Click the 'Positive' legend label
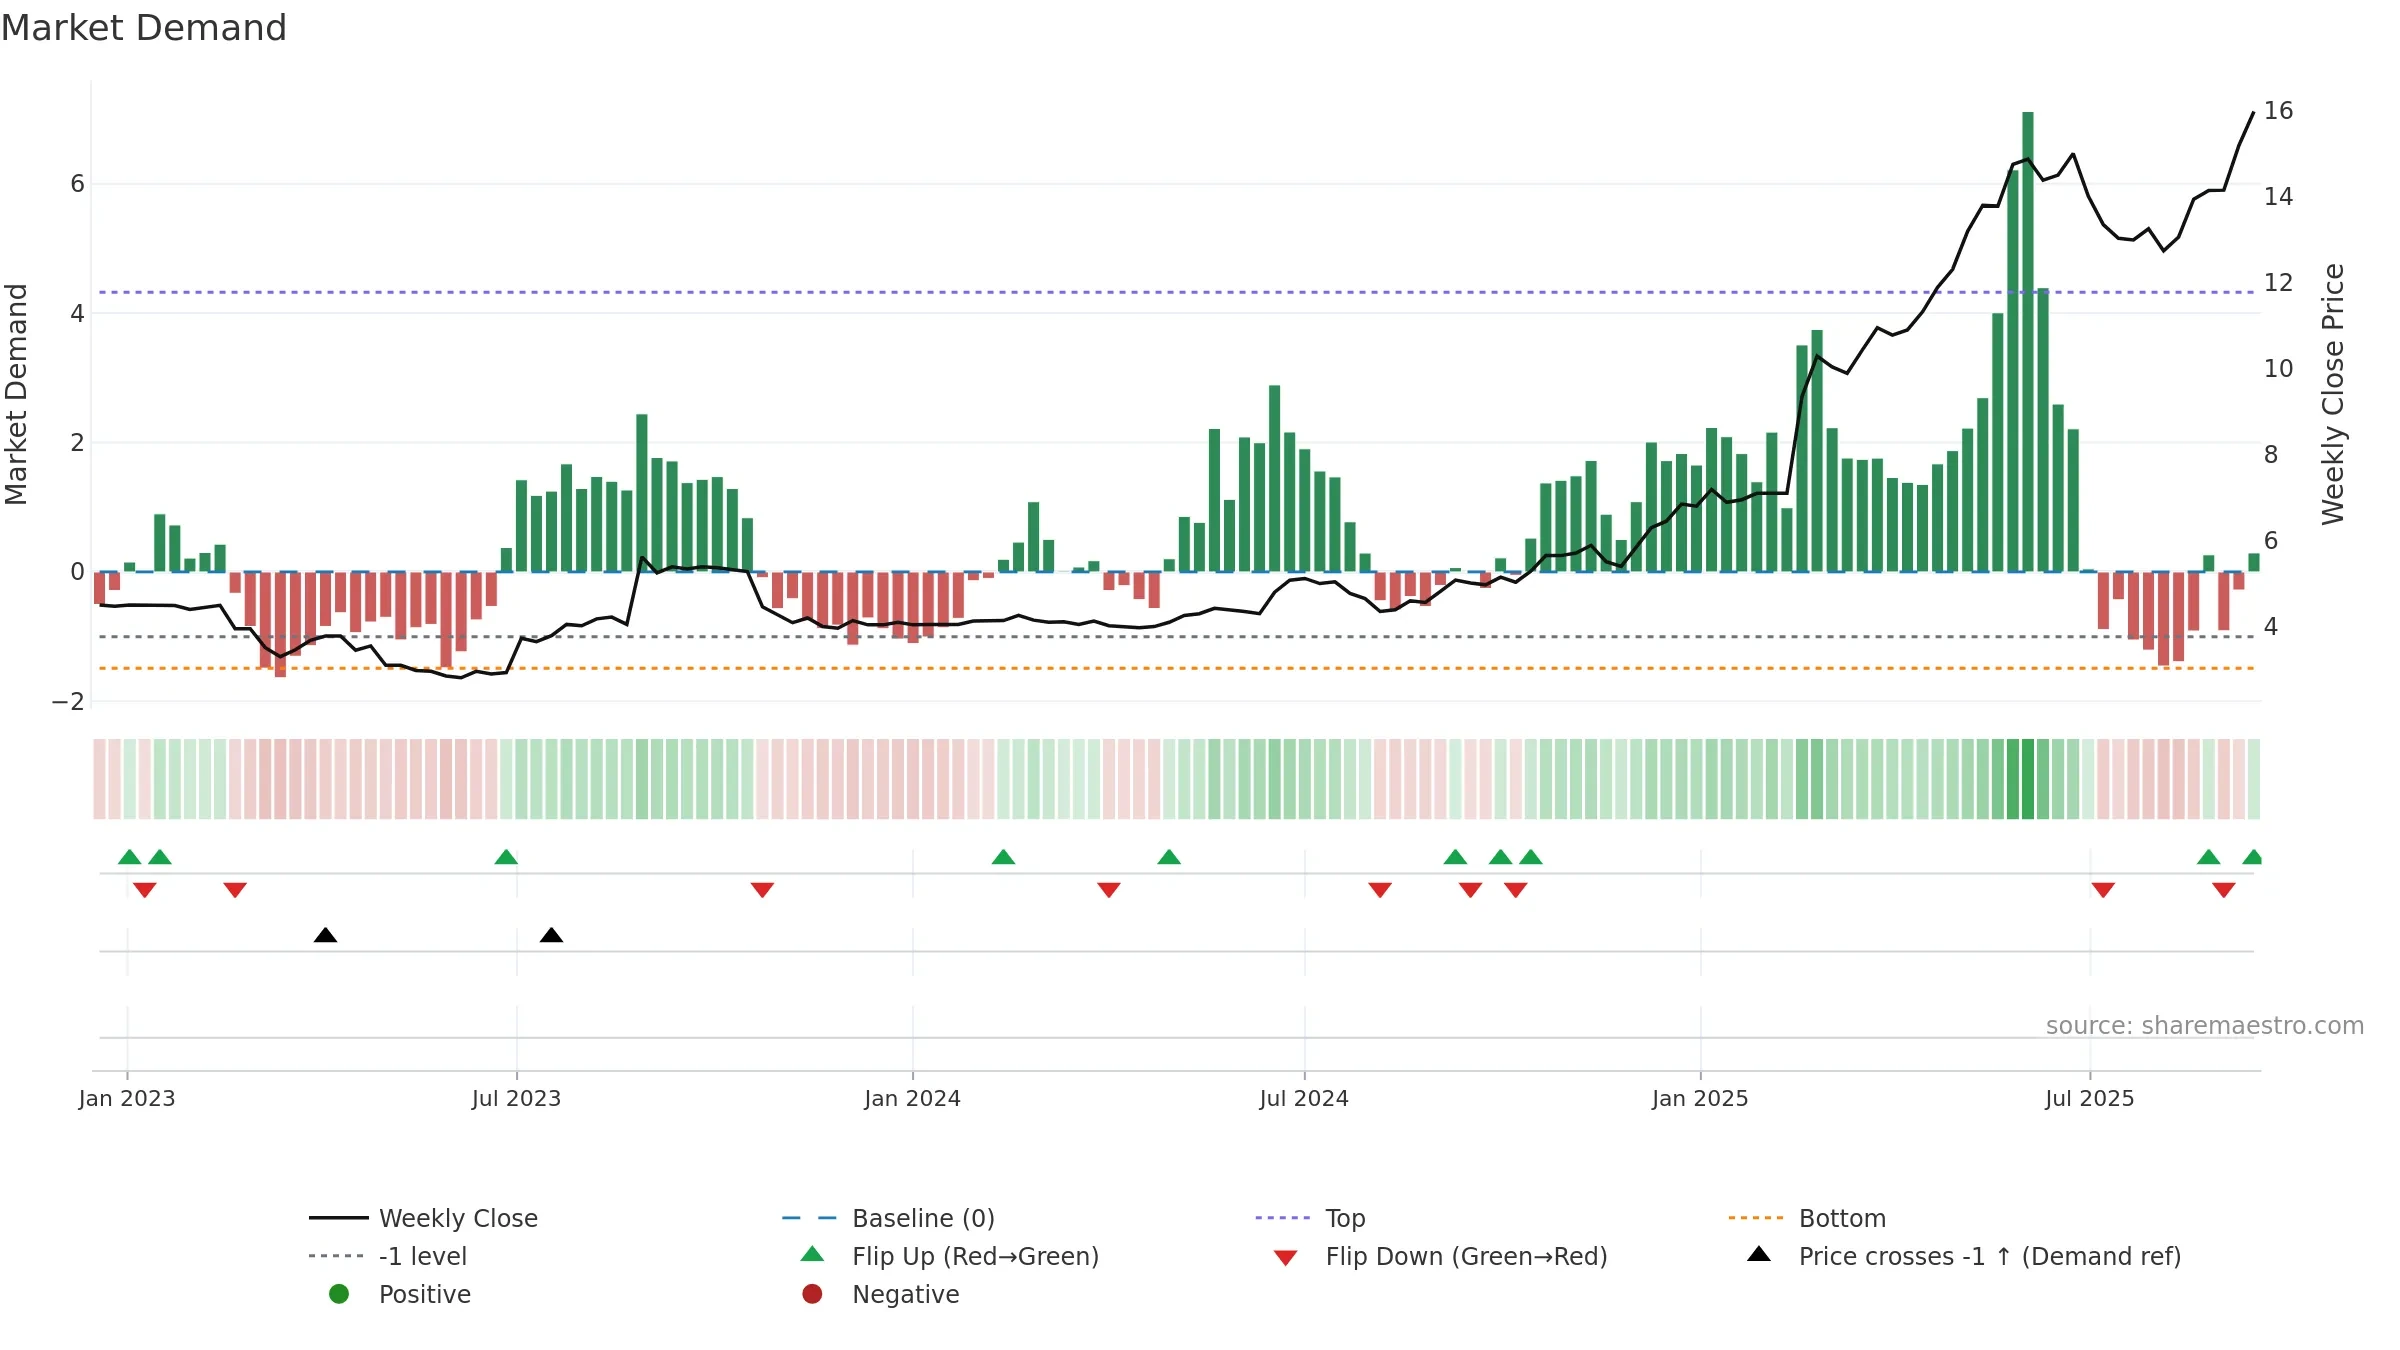 click(425, 1294)
